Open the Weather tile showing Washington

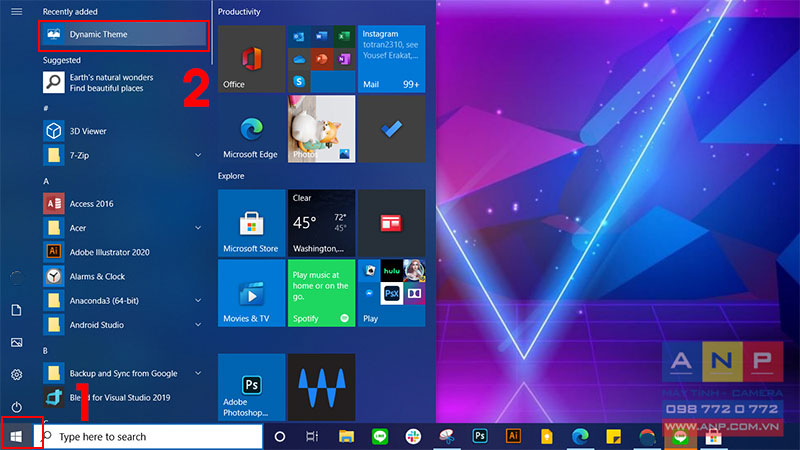click(x=321, y=223)
